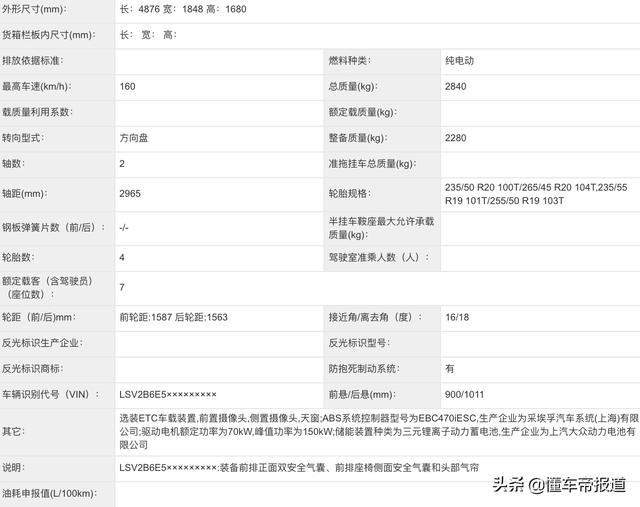Select the steering value 方向盘

pos(134,138)
